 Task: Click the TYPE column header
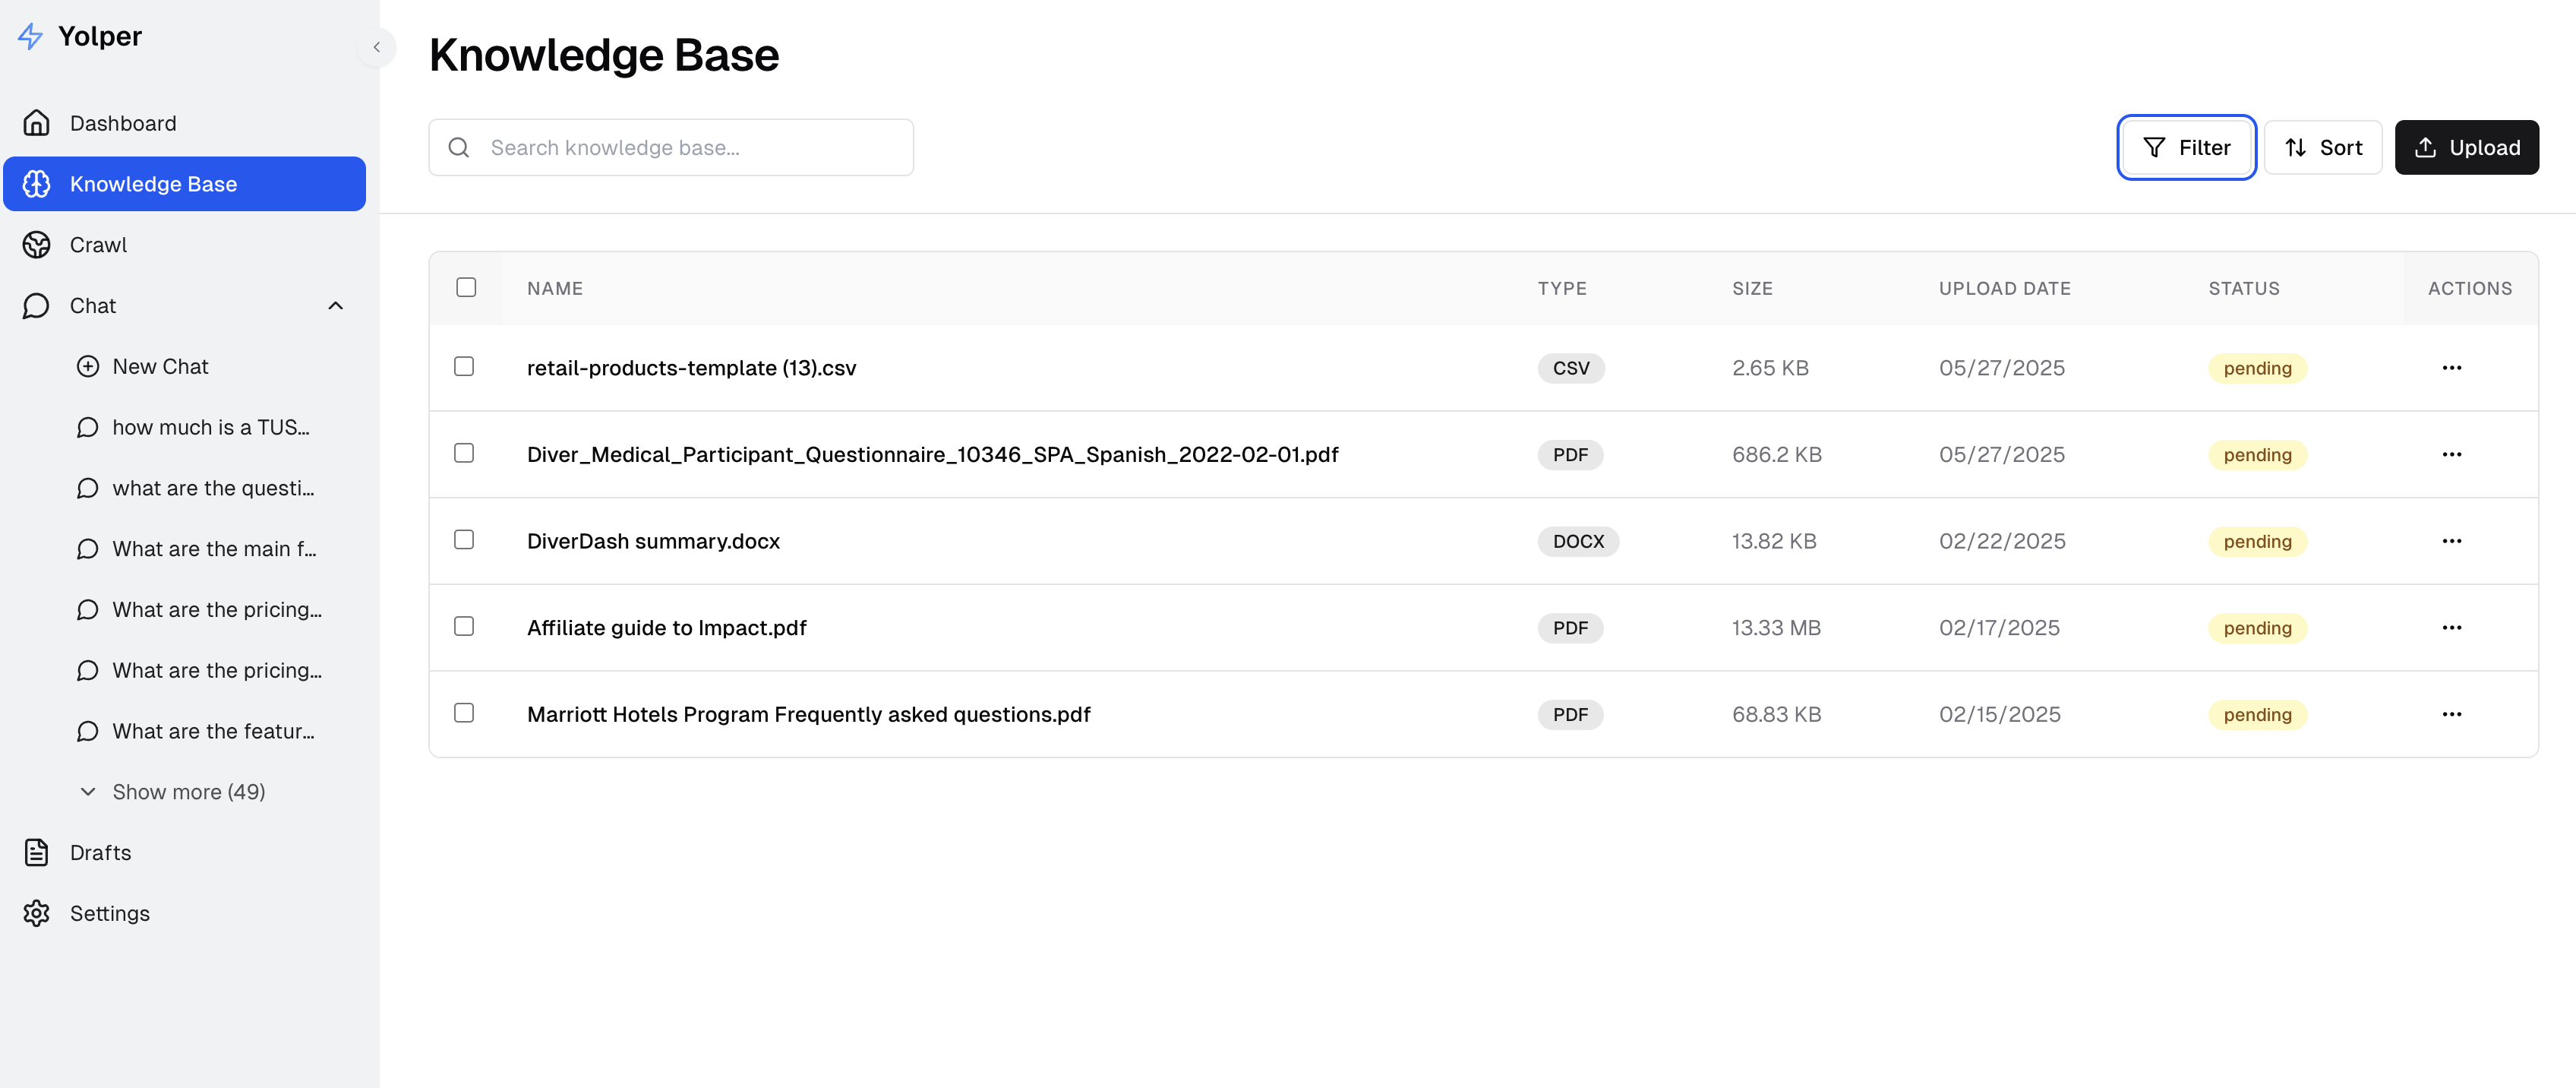[1562, 289]
